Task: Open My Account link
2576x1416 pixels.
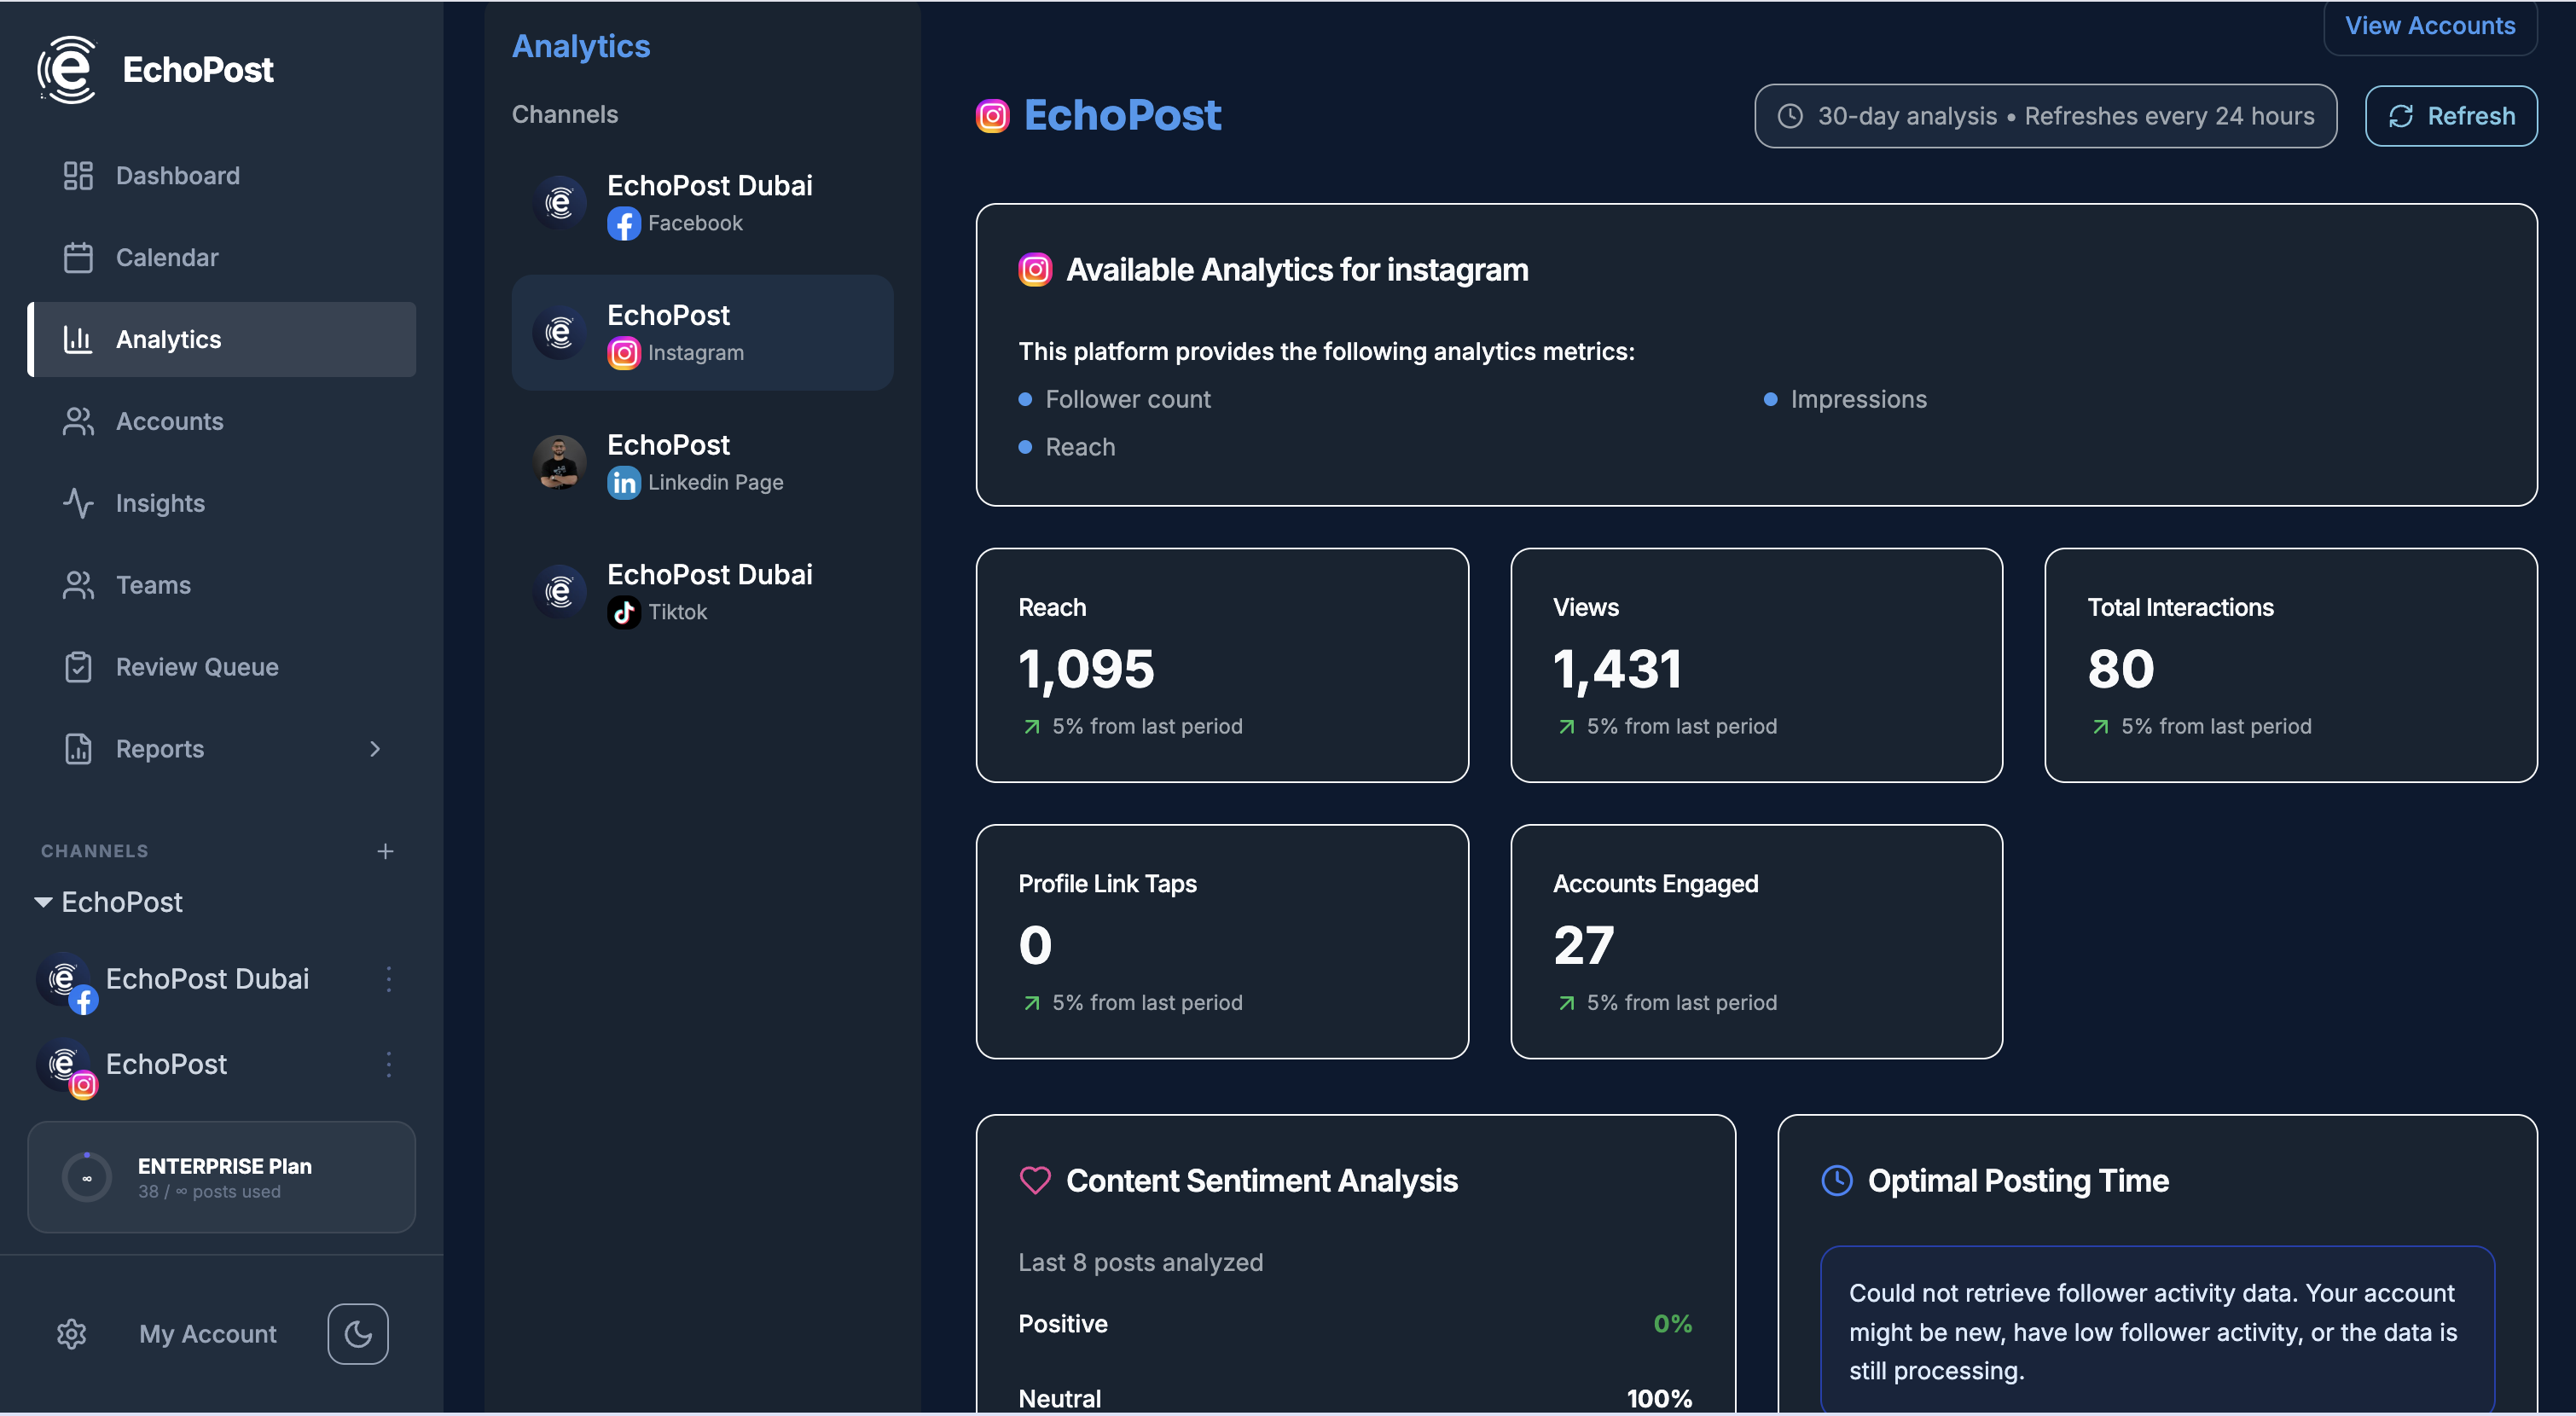Action: (x=207, y=1334)
